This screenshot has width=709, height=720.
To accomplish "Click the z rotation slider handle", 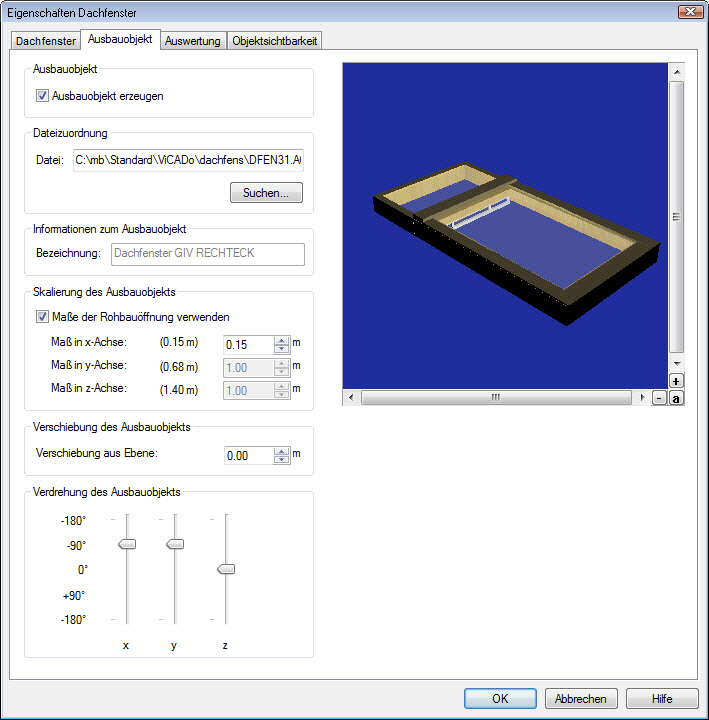I will 226,569.
